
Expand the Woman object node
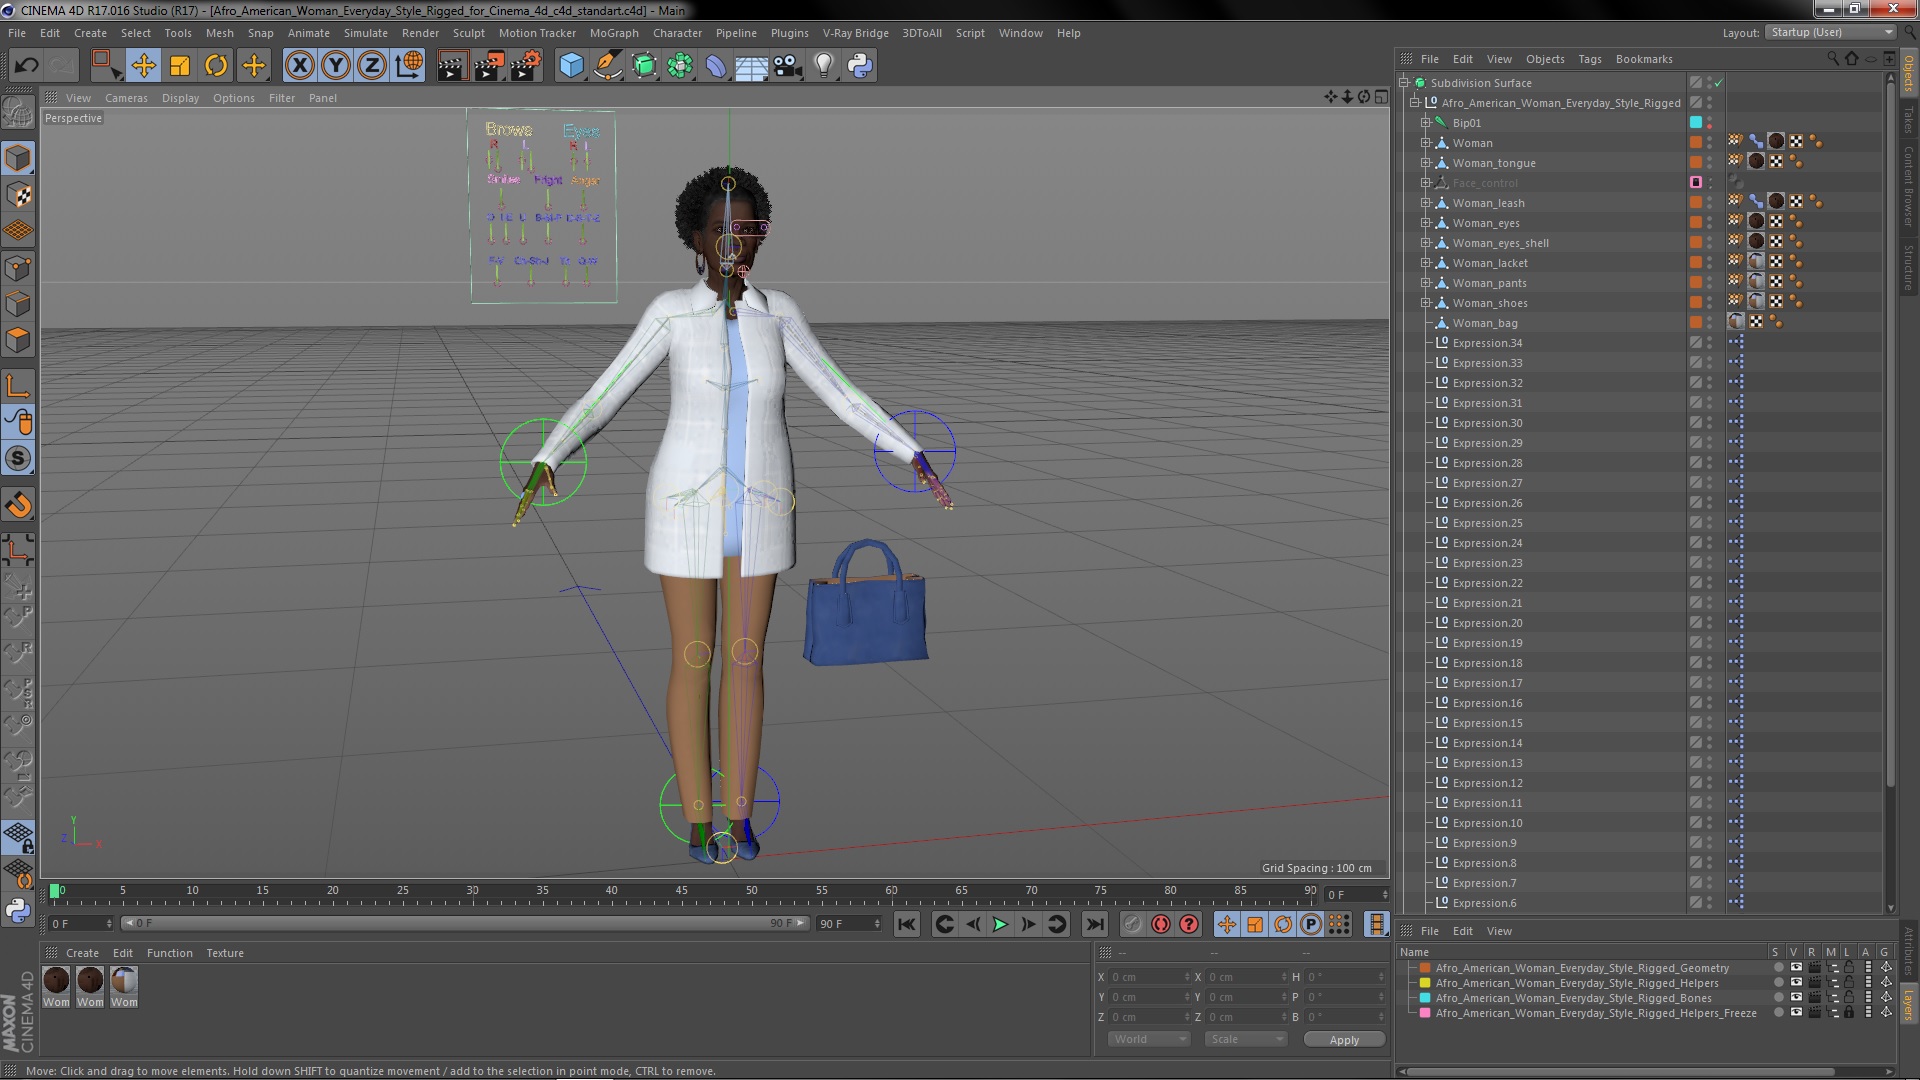click(x=1426, y=143)
